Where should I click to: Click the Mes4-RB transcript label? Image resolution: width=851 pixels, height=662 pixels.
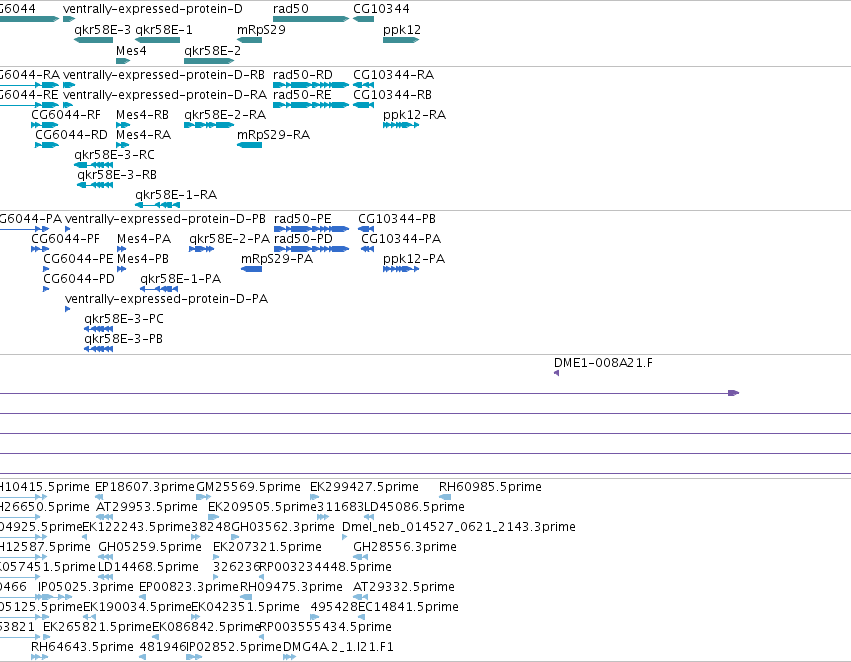pos(143,115)
